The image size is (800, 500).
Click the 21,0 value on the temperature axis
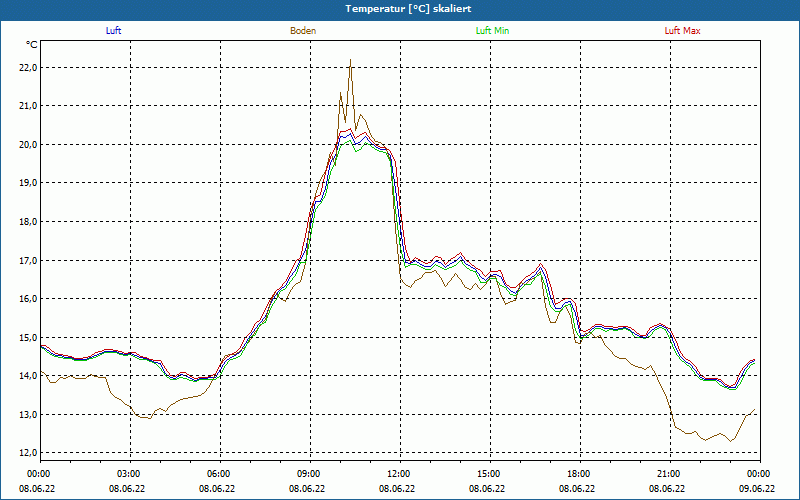coord(27,106)
